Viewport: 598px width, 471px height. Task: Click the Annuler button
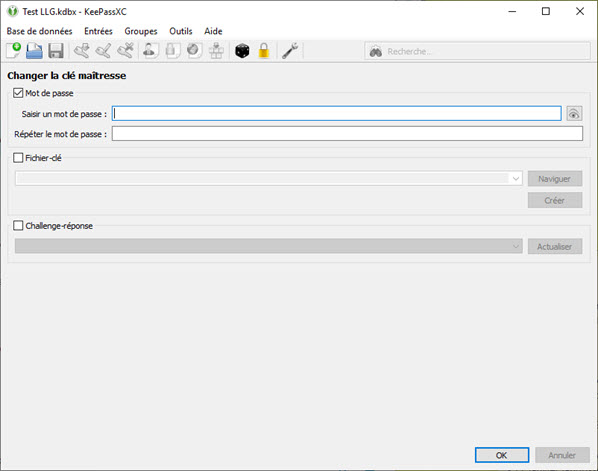[562, 455]
